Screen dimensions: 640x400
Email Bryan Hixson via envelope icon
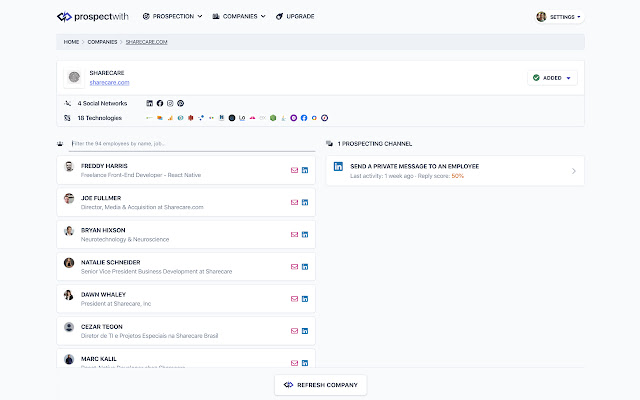pyautogui.click(x=294, y=235)
